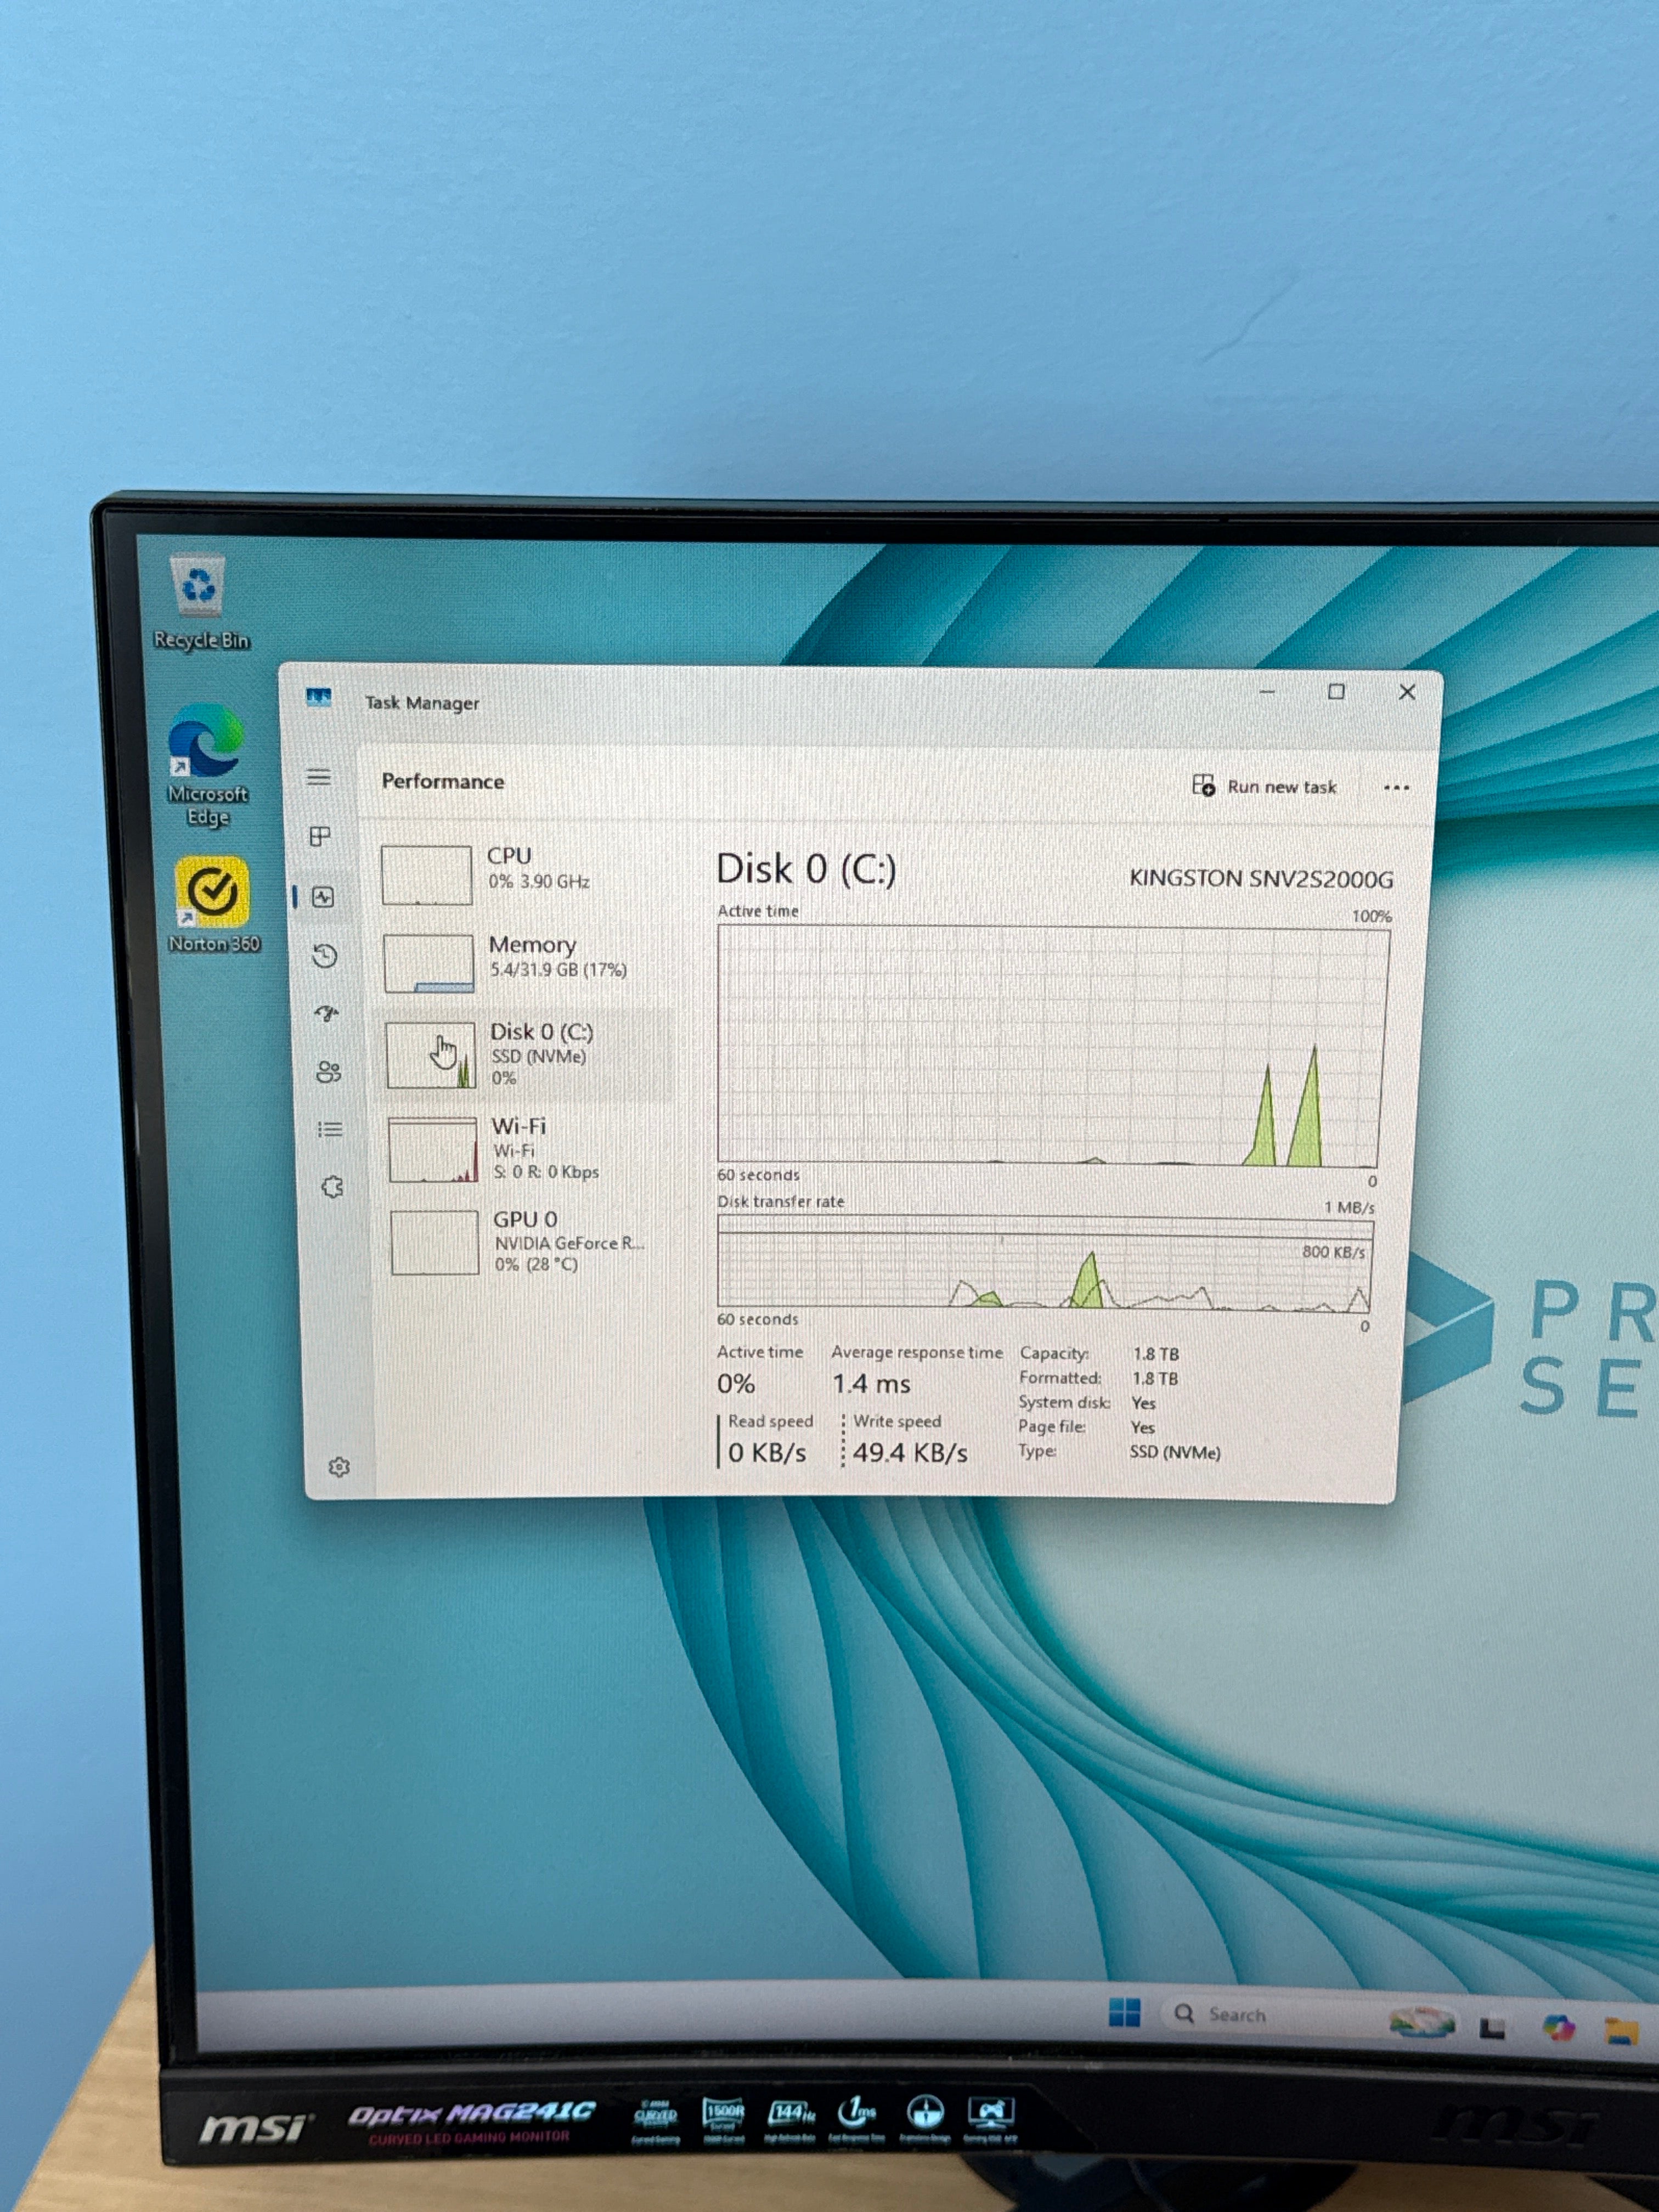Screen dimensions: 1659x2212
Task: Open the Recycle Bin desktop icon
Action: (200, 603)
